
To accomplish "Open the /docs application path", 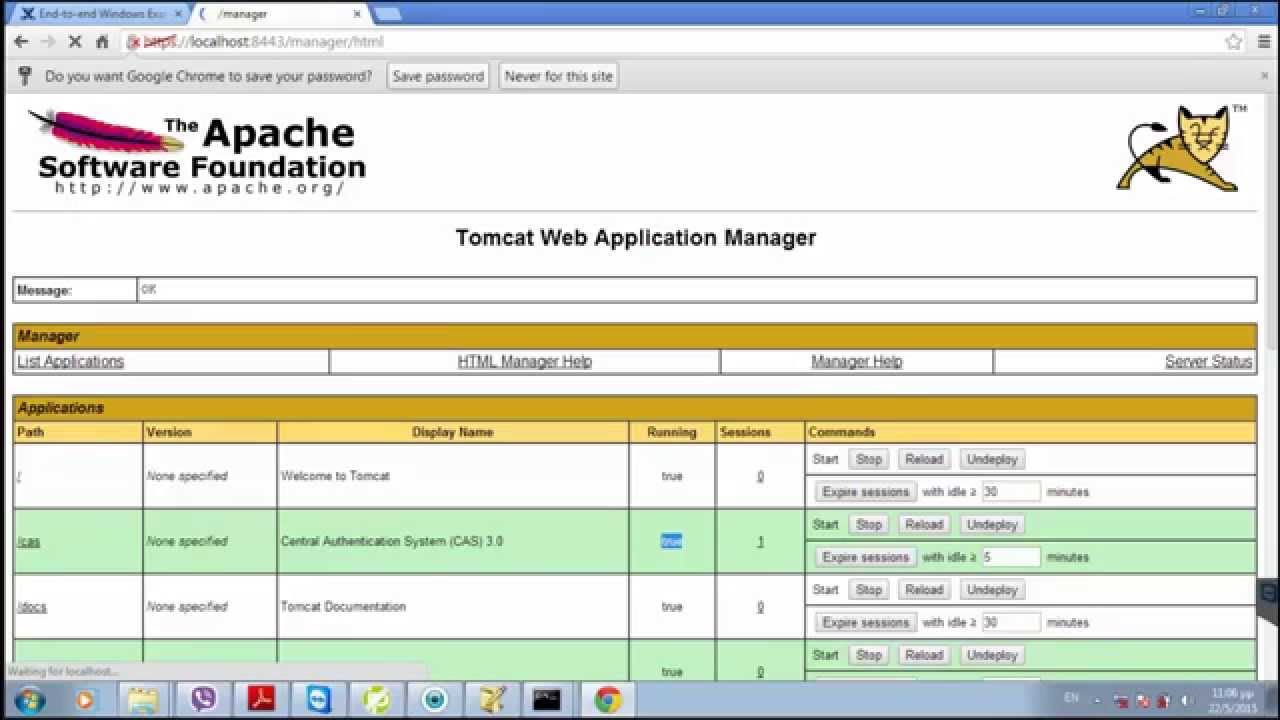I will [x=32, y=607].
